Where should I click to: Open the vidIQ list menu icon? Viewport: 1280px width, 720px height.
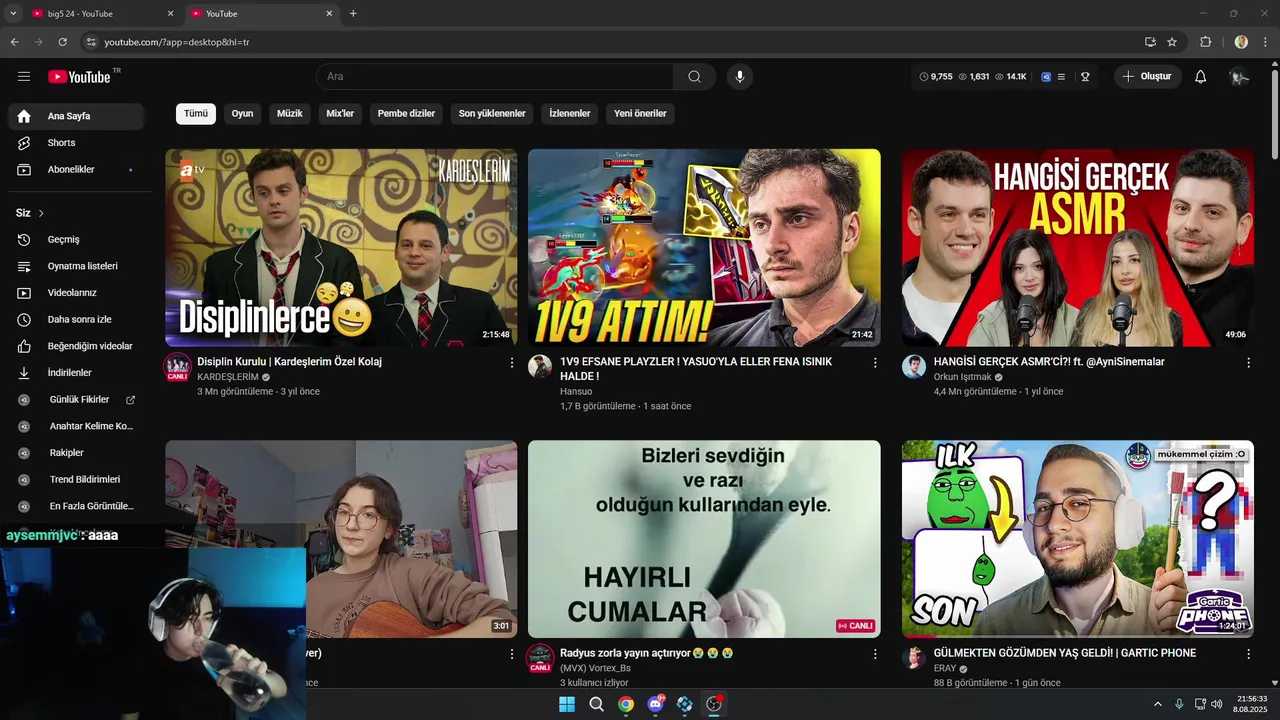[x=1061, y=77]
